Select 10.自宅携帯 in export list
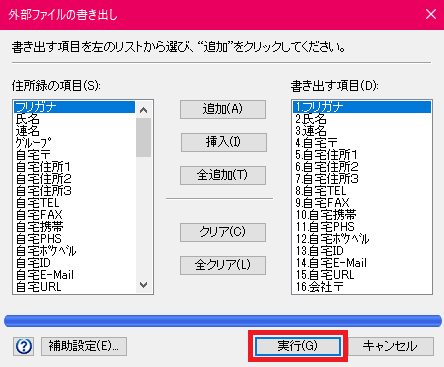 (362, 215)
